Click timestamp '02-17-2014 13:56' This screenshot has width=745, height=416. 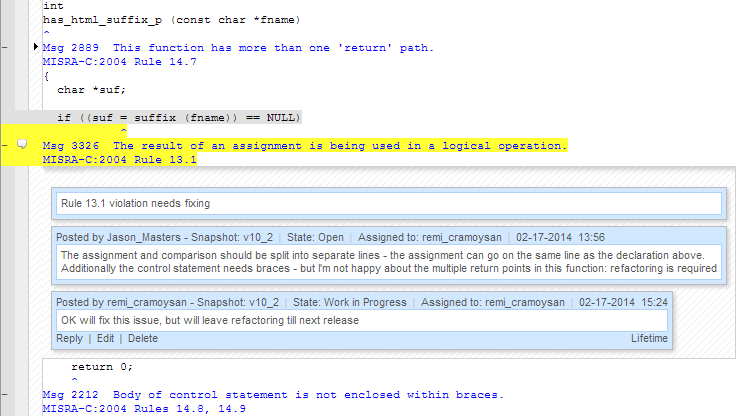pos(560,237)
